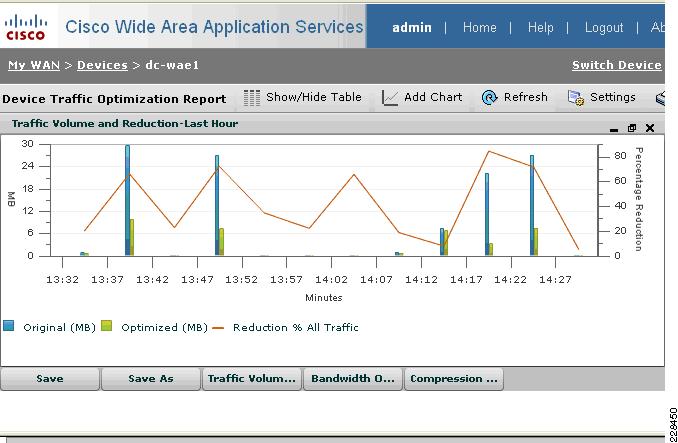The height and width of the screenshot is (443, 678).
Task: Open the Devices breadcrumb link
Action: [102, 65]
